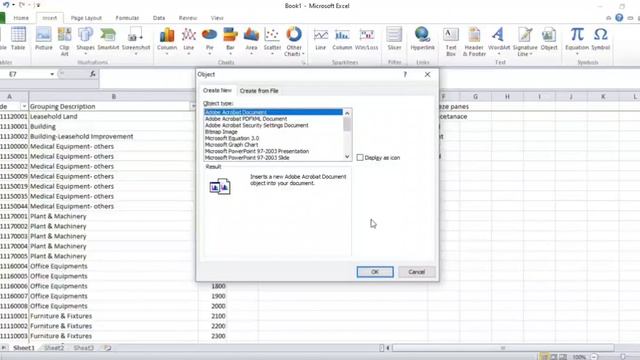
Task: Switch to Sheet2 worksheet tab
Action: coord(54,348)
